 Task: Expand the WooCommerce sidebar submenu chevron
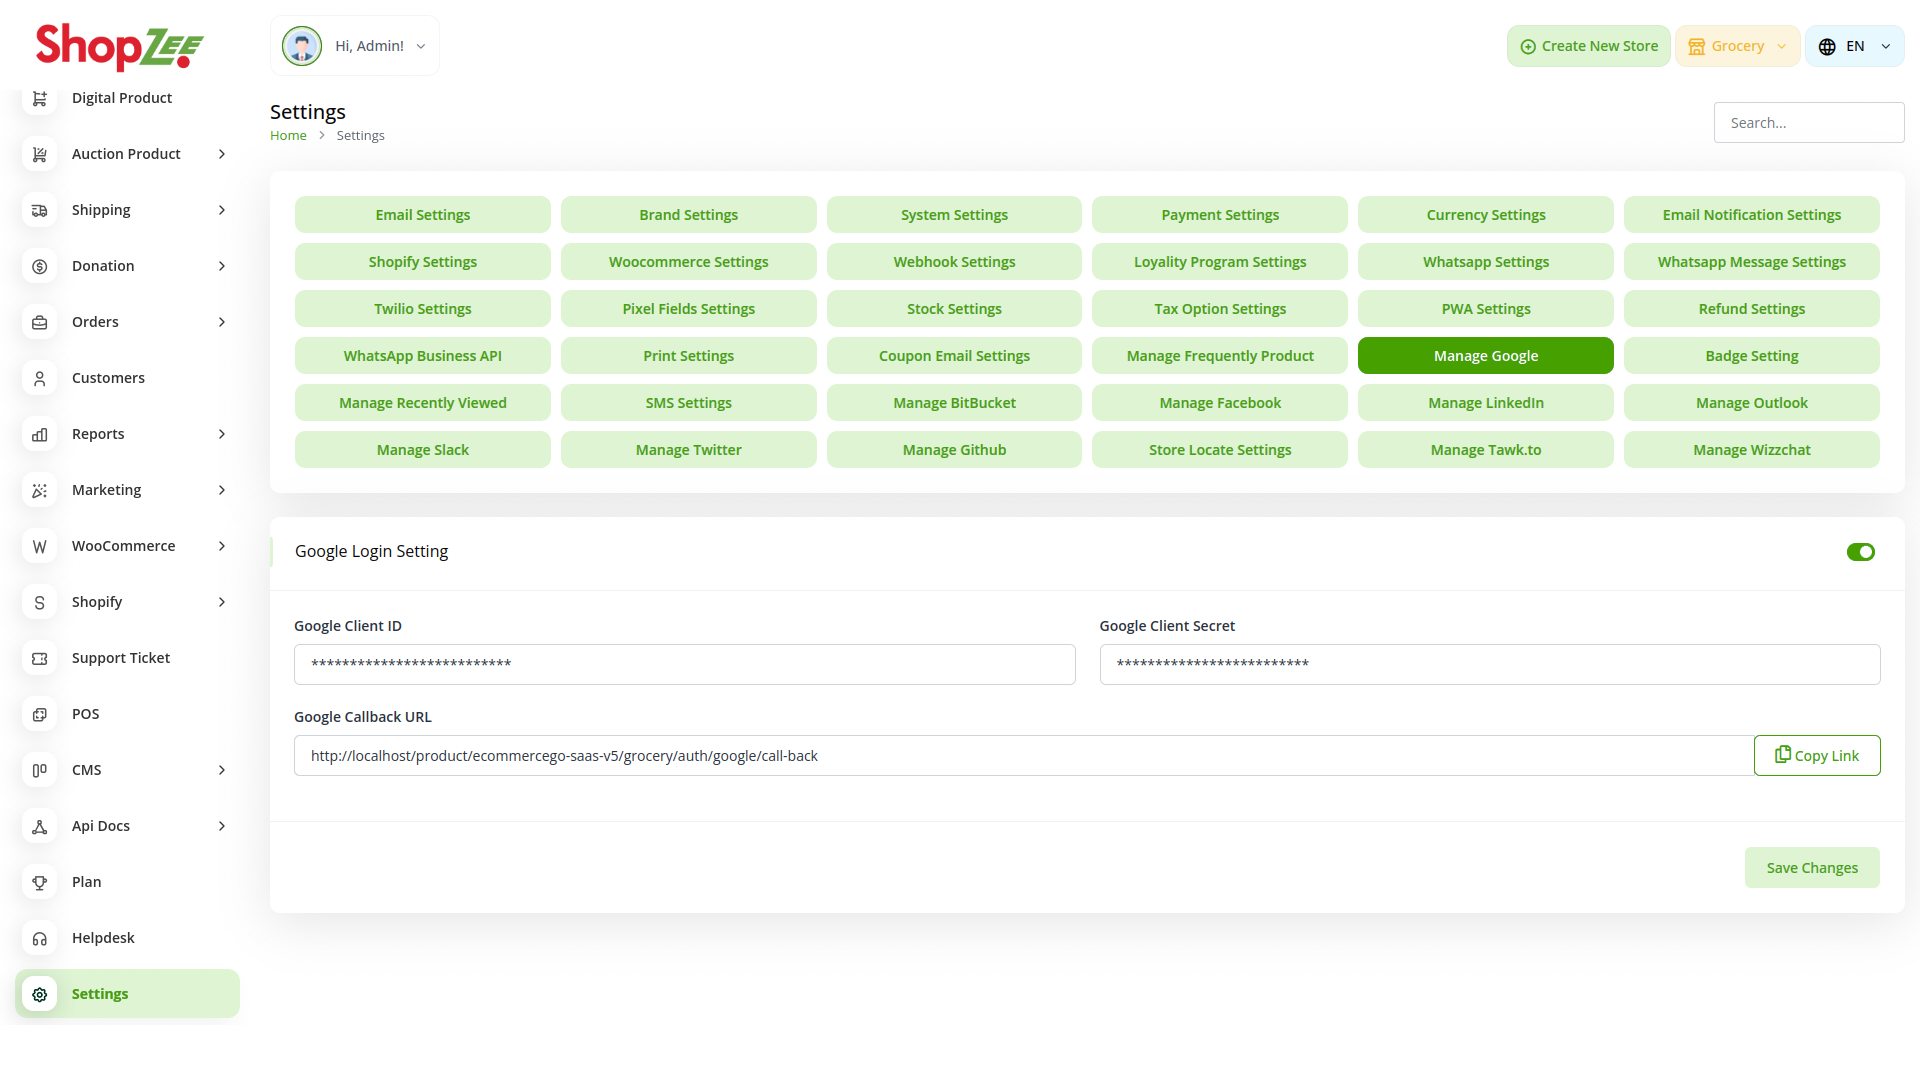[x=222, y=546]
